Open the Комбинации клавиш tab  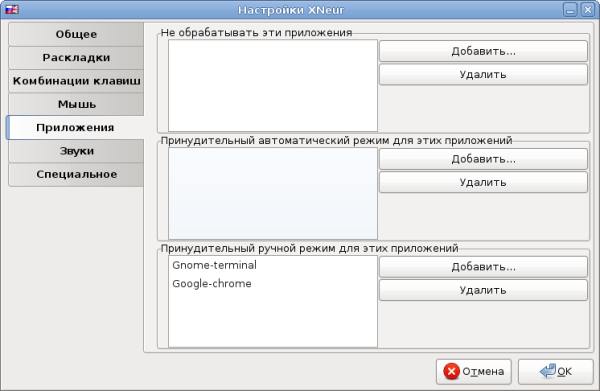click(x=76, y=81)
